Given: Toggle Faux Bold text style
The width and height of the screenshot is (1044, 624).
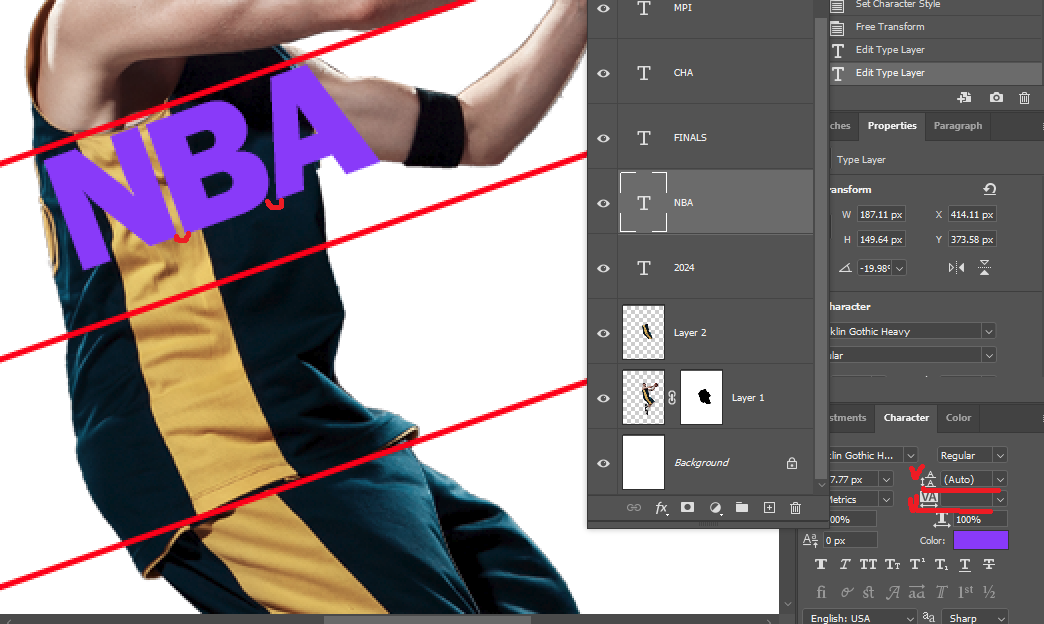Looking at the screenshot, I should click(820, 565).
